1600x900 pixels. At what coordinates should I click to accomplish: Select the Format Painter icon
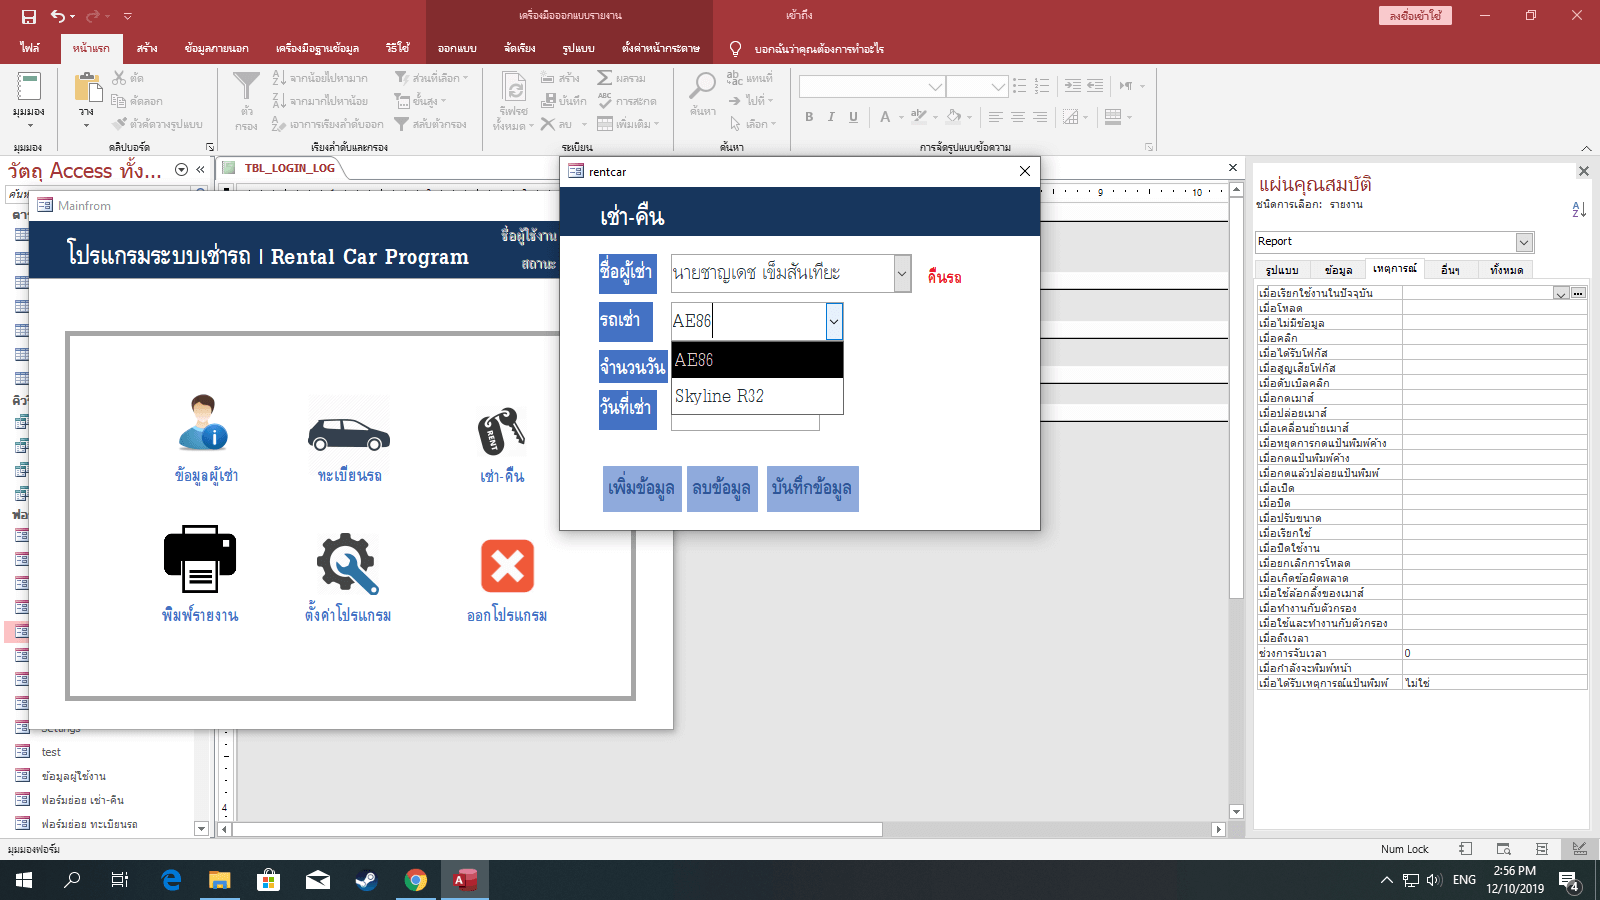[120, 124]
